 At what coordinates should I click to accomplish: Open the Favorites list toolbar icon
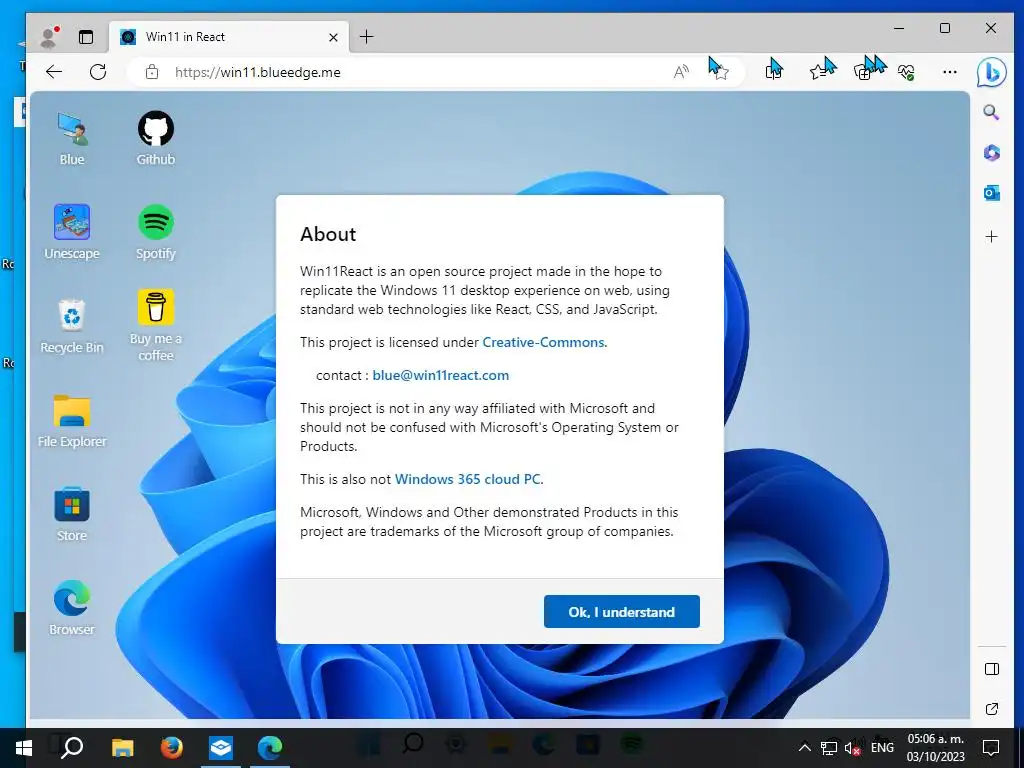[x=820, y=72]
